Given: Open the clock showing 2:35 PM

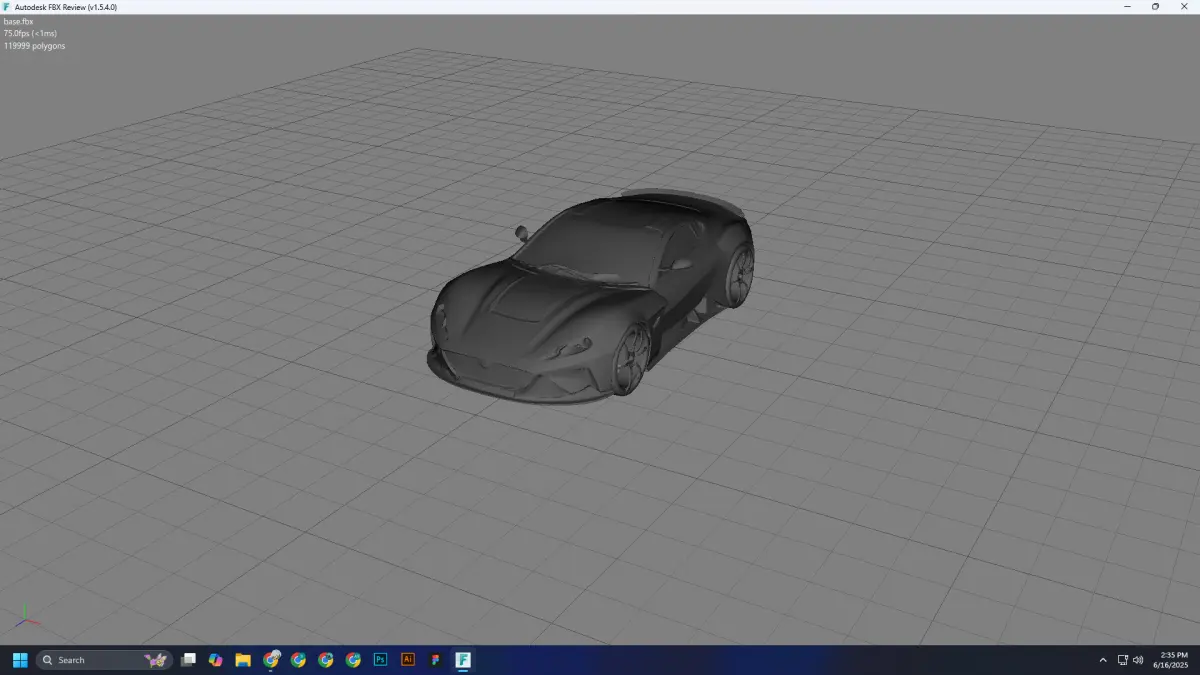Looking at the screenshot, I should (x=1170, y=660).
